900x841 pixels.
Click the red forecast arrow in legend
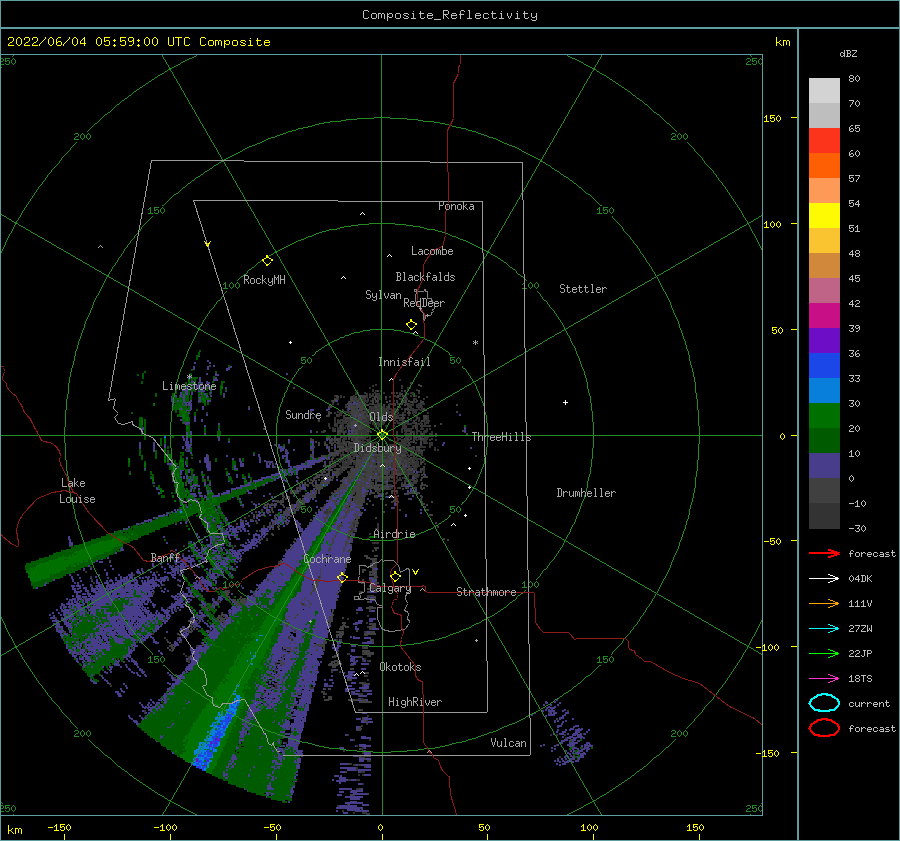click(x=824, y=553)
